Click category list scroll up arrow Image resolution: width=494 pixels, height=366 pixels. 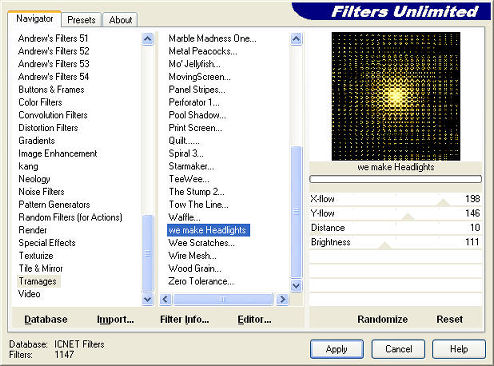tap(147, 39)
